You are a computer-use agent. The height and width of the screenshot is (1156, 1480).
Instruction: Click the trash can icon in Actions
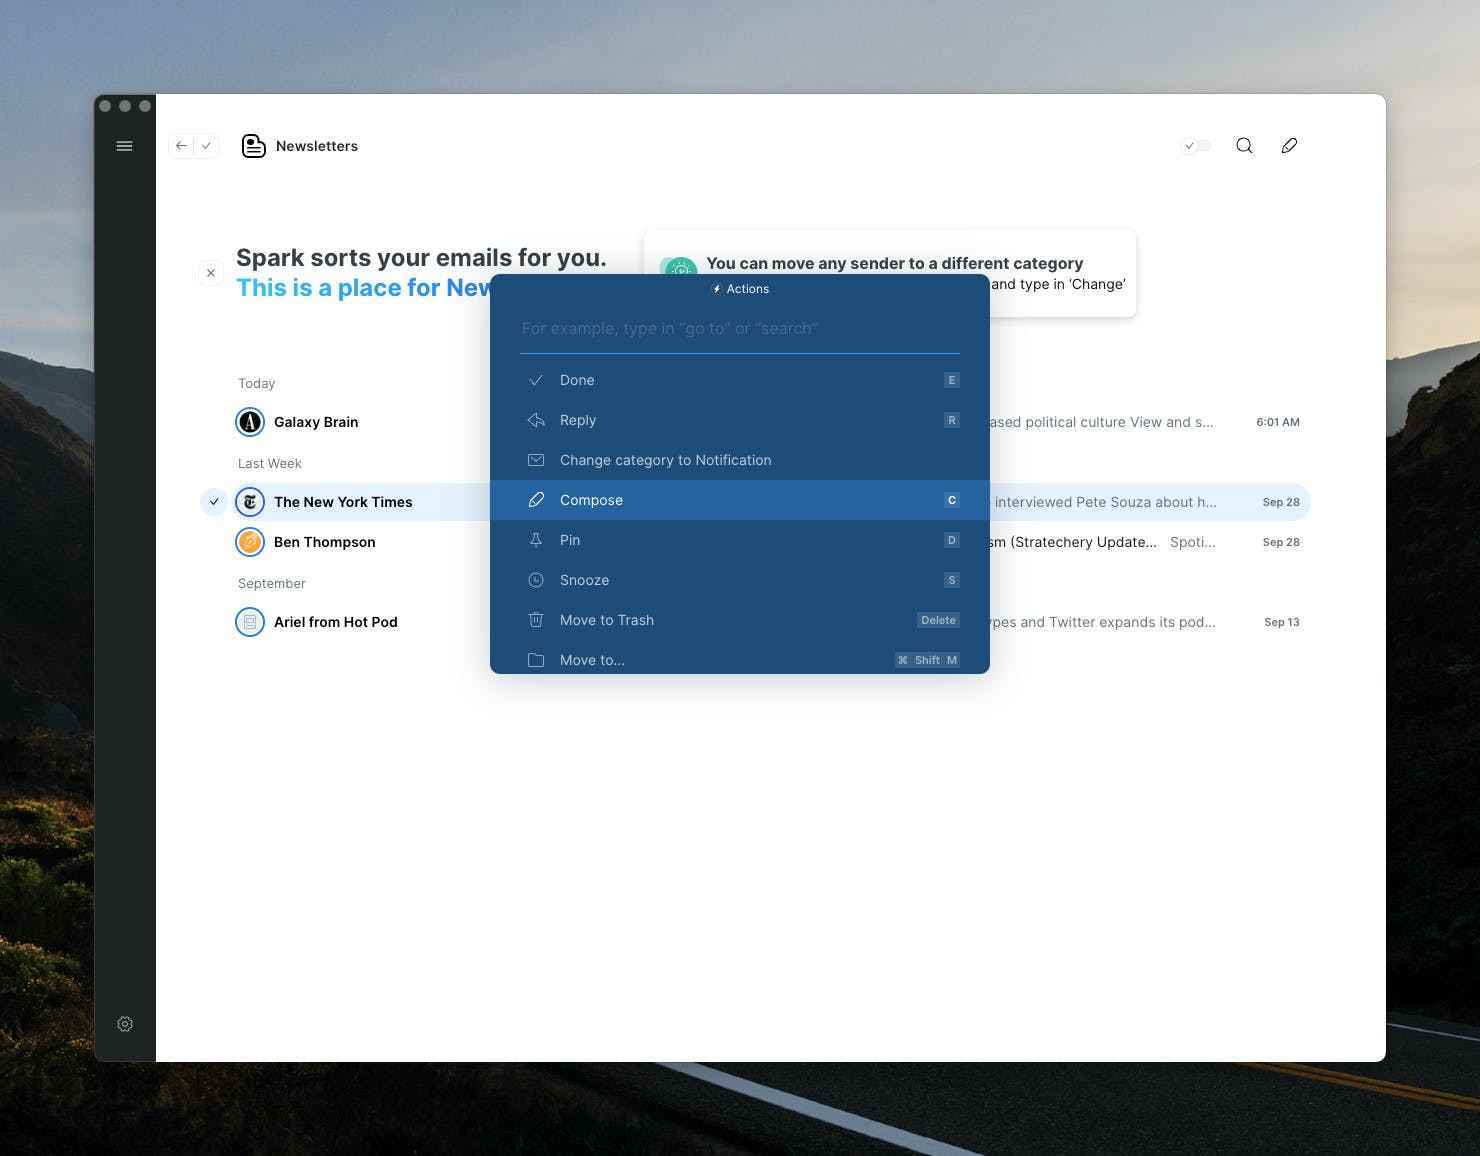536,620
